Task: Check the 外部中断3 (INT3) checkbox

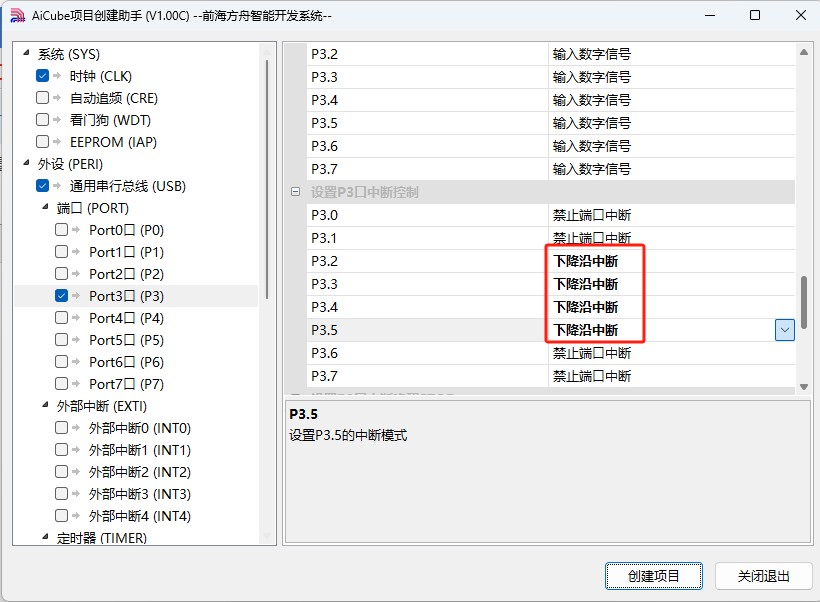Action: pos(61,493)
